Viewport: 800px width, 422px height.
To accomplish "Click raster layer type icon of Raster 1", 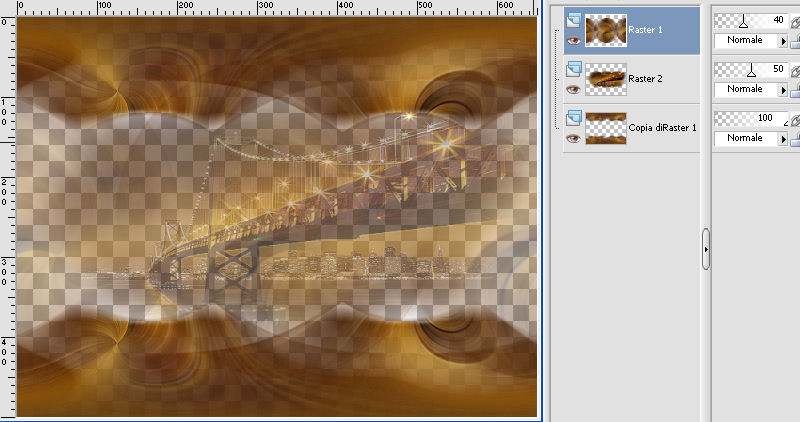I will click(x=574, y=20).
